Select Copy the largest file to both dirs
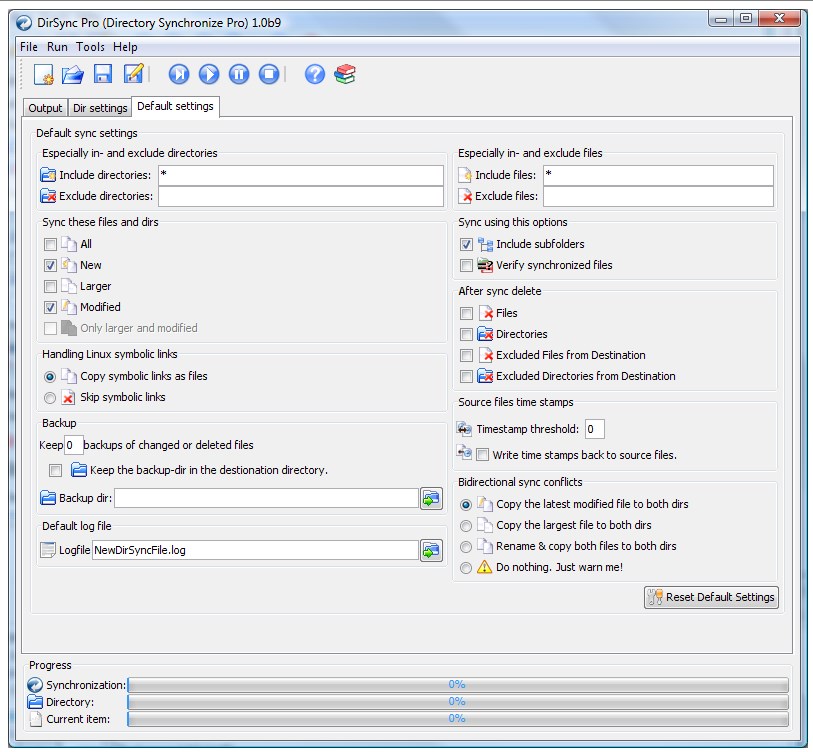Screen dimensions: 813x752 [x=466, y=526]
